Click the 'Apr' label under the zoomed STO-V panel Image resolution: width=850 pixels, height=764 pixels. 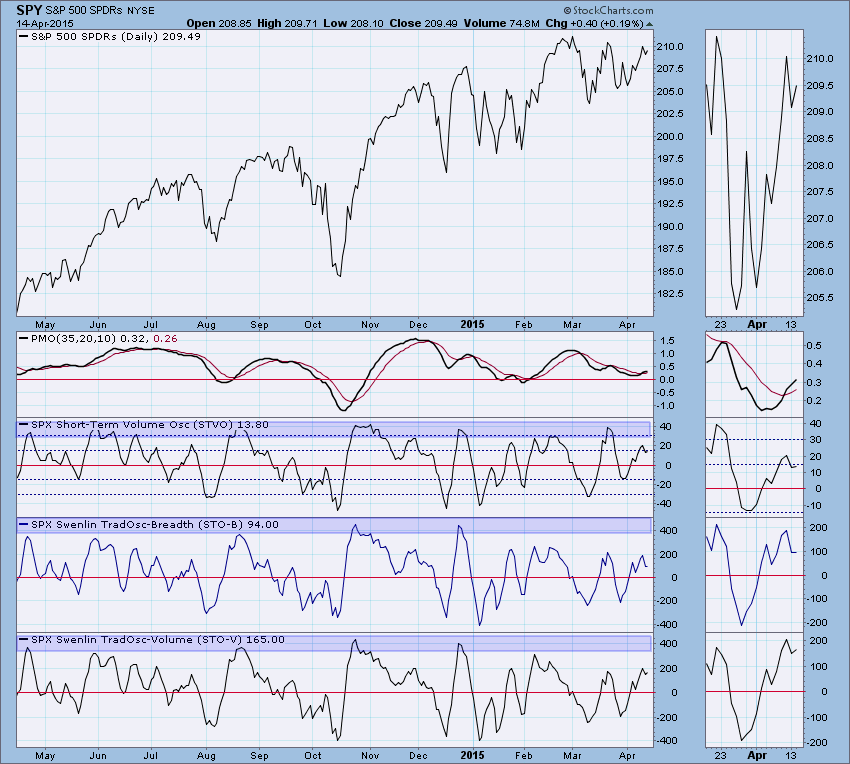point(757,755)
